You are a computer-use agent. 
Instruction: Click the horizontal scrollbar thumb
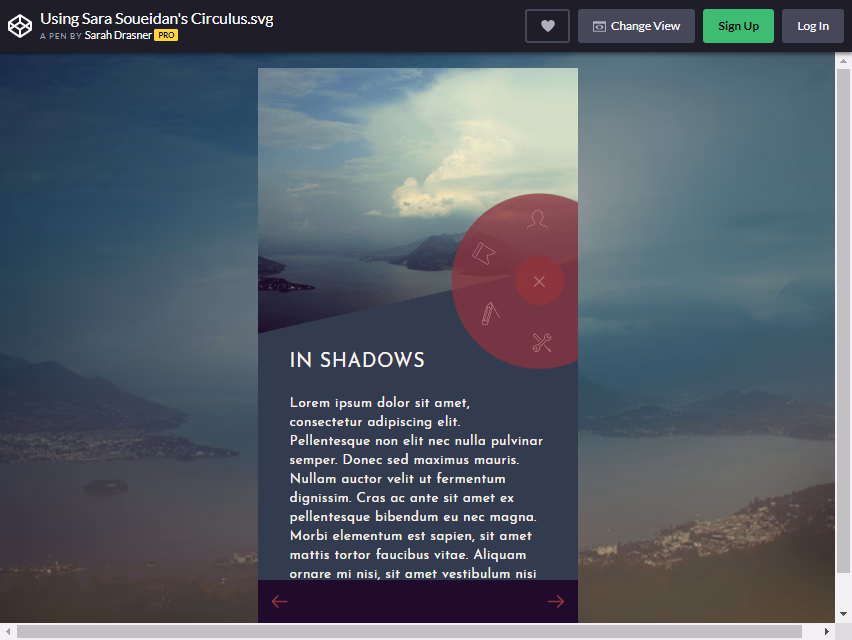coord(409,631)
